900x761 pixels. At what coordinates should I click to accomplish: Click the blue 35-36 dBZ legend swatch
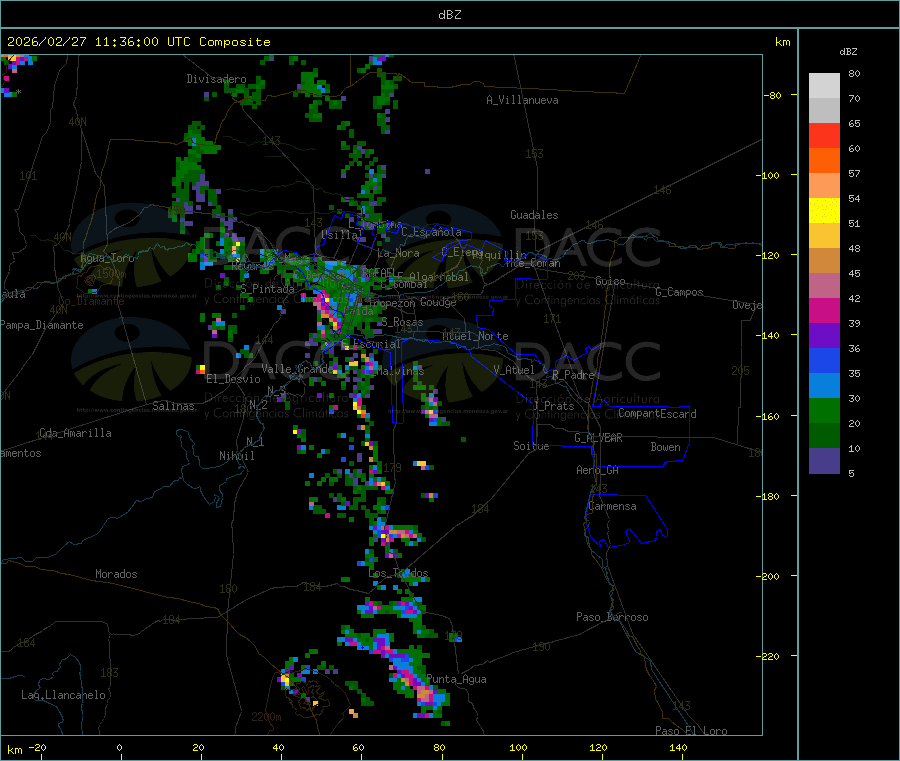click(x=824, y=360)
